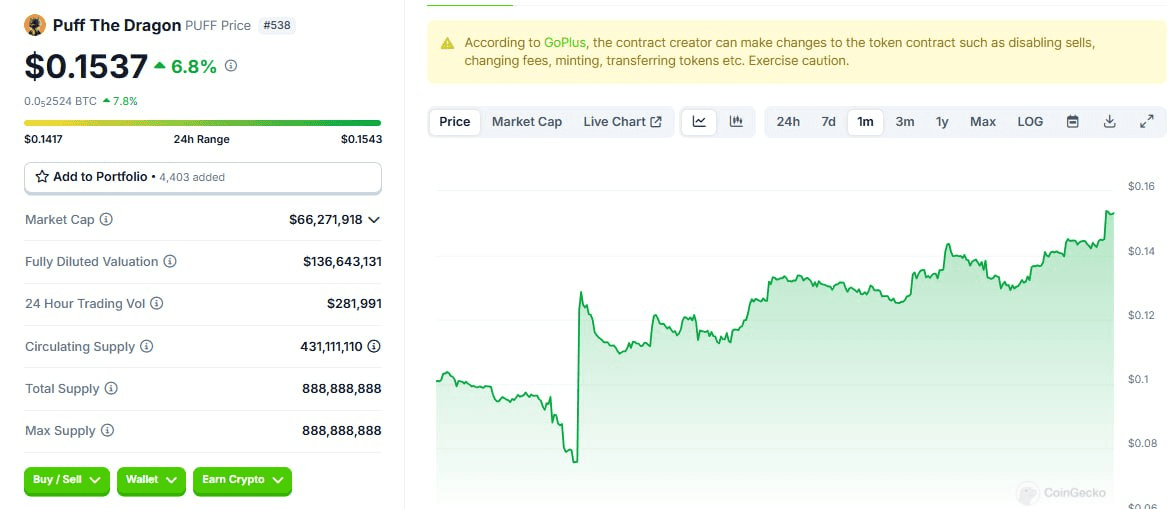Click the $0.16 y-axis label
Image resolution: width=1168 pixels, height=509 pixels.
(1140, 186)
